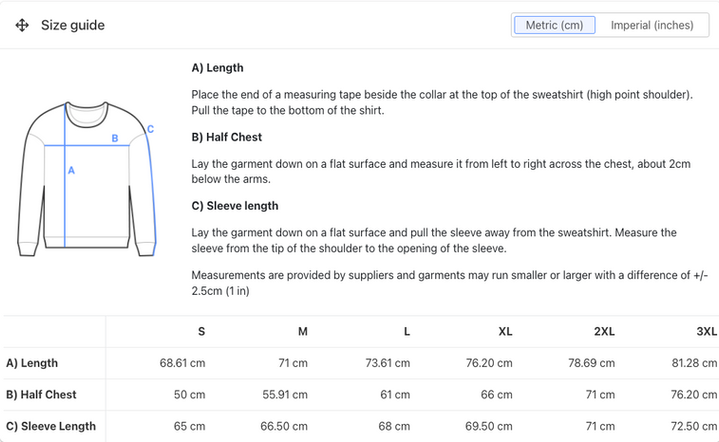Select the M size column header
This screenshot has height=442, width=719.
click(x=302, y=332)
